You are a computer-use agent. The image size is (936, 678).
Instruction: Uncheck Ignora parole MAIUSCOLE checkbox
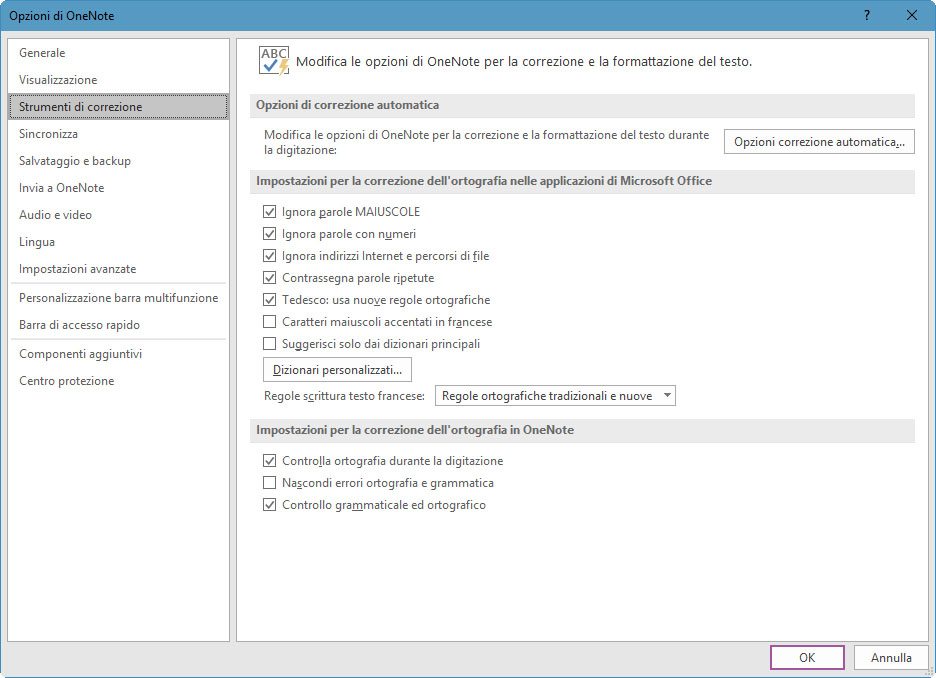point(269,212)
